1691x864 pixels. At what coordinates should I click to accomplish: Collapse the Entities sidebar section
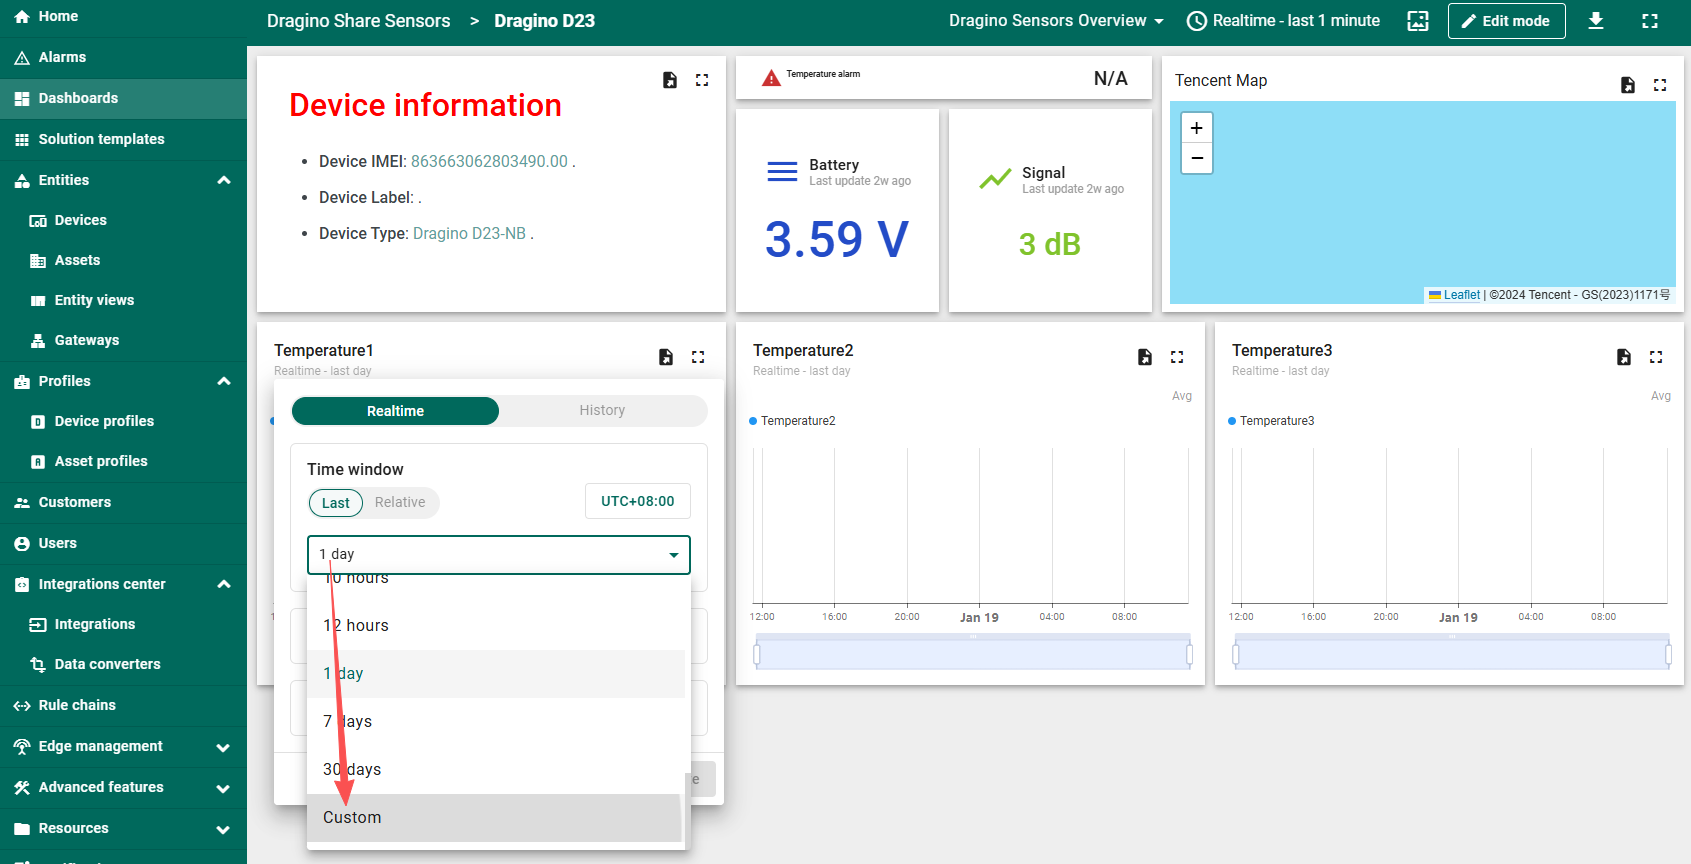click(x=224, y=180)
